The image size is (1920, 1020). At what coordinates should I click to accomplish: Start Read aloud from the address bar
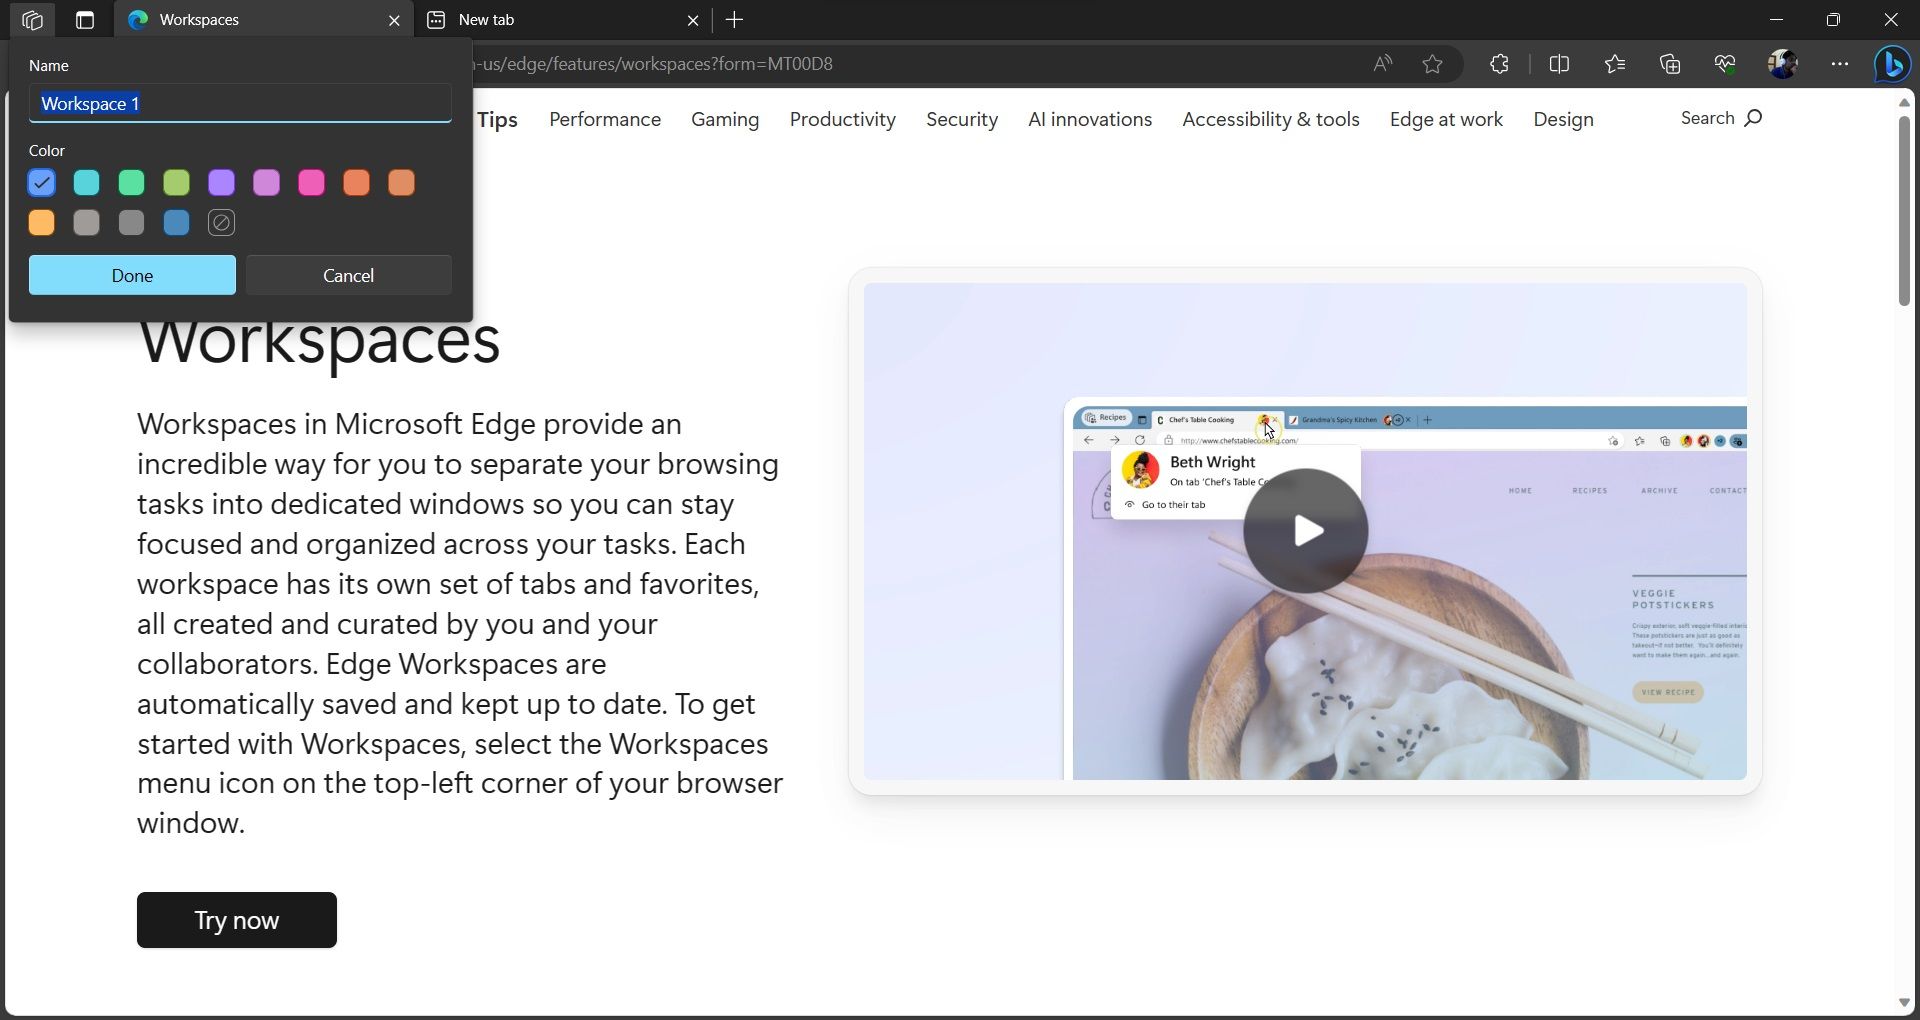point(1383,64)
